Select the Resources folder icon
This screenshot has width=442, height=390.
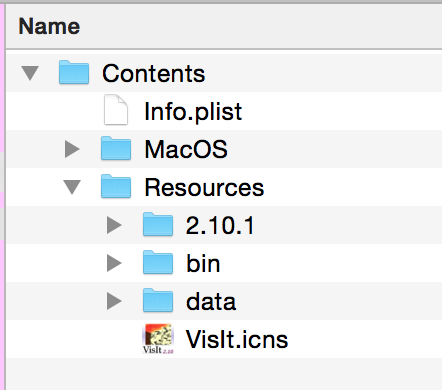click(116, 186)
